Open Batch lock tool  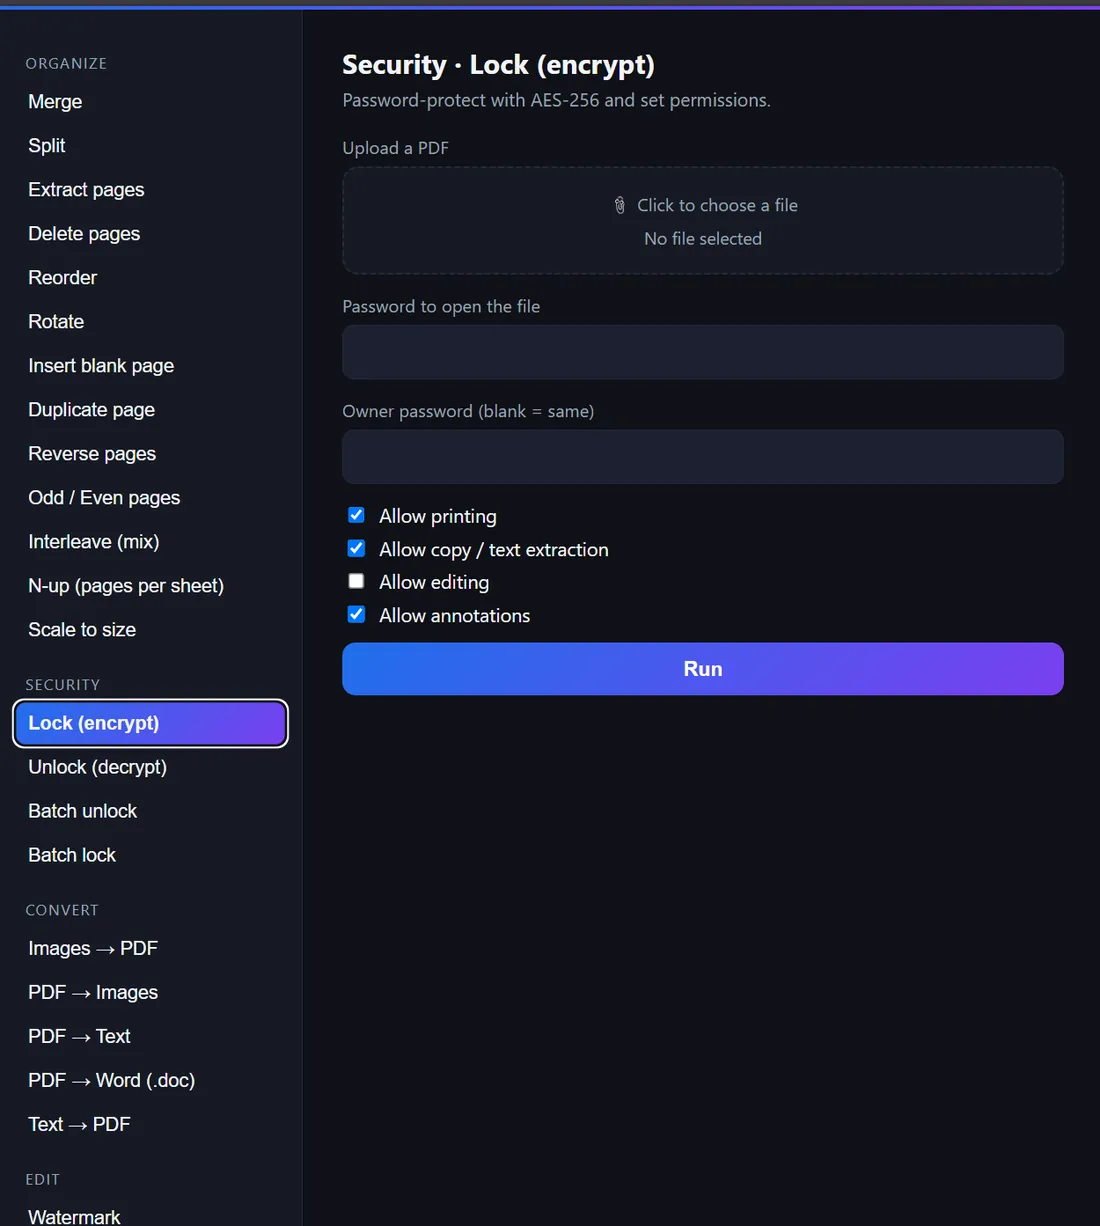click(150, 855)
